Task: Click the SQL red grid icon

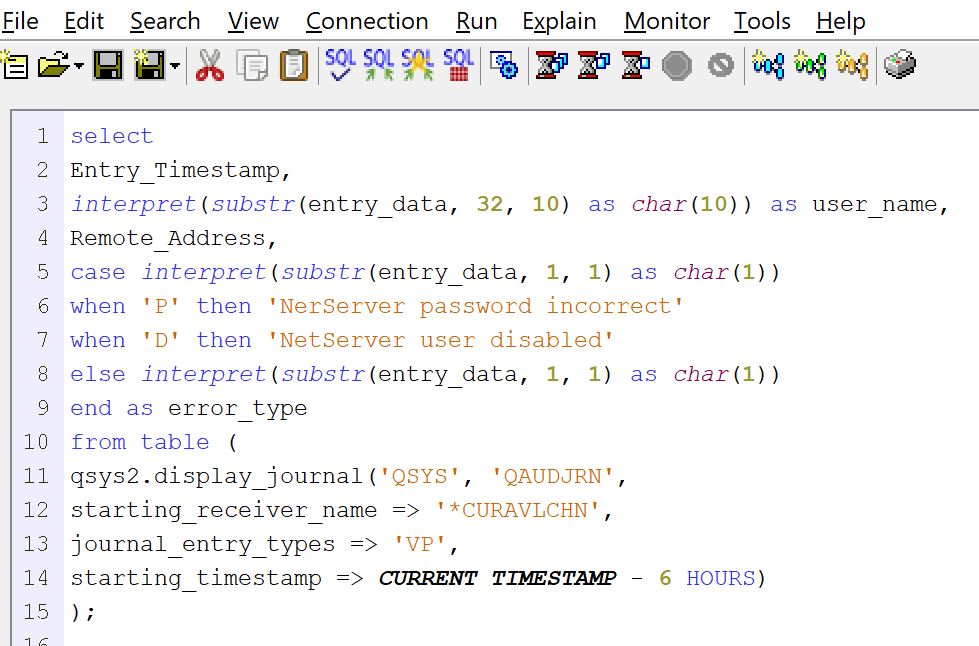Action: click(458, 66)
